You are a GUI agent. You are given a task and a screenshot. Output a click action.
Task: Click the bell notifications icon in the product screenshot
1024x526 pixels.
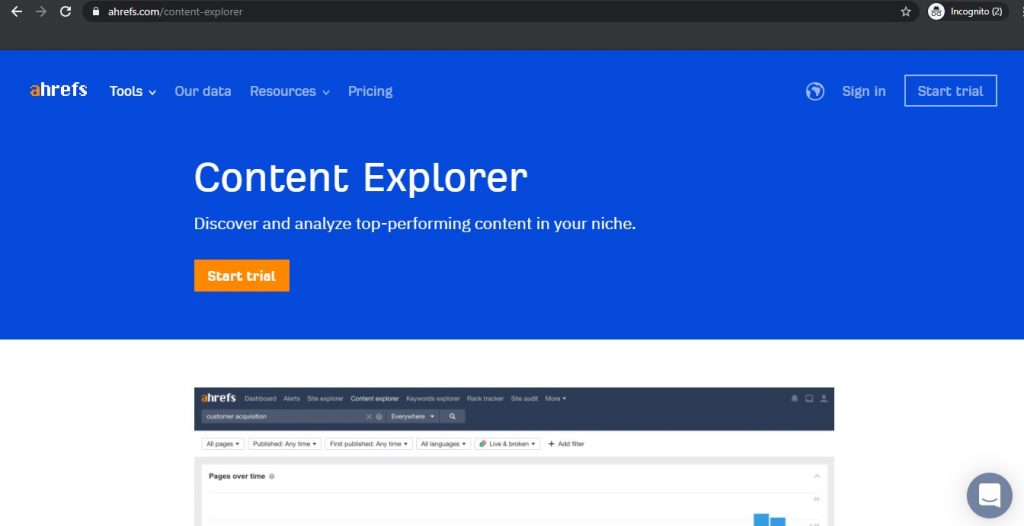click(794, 398)
